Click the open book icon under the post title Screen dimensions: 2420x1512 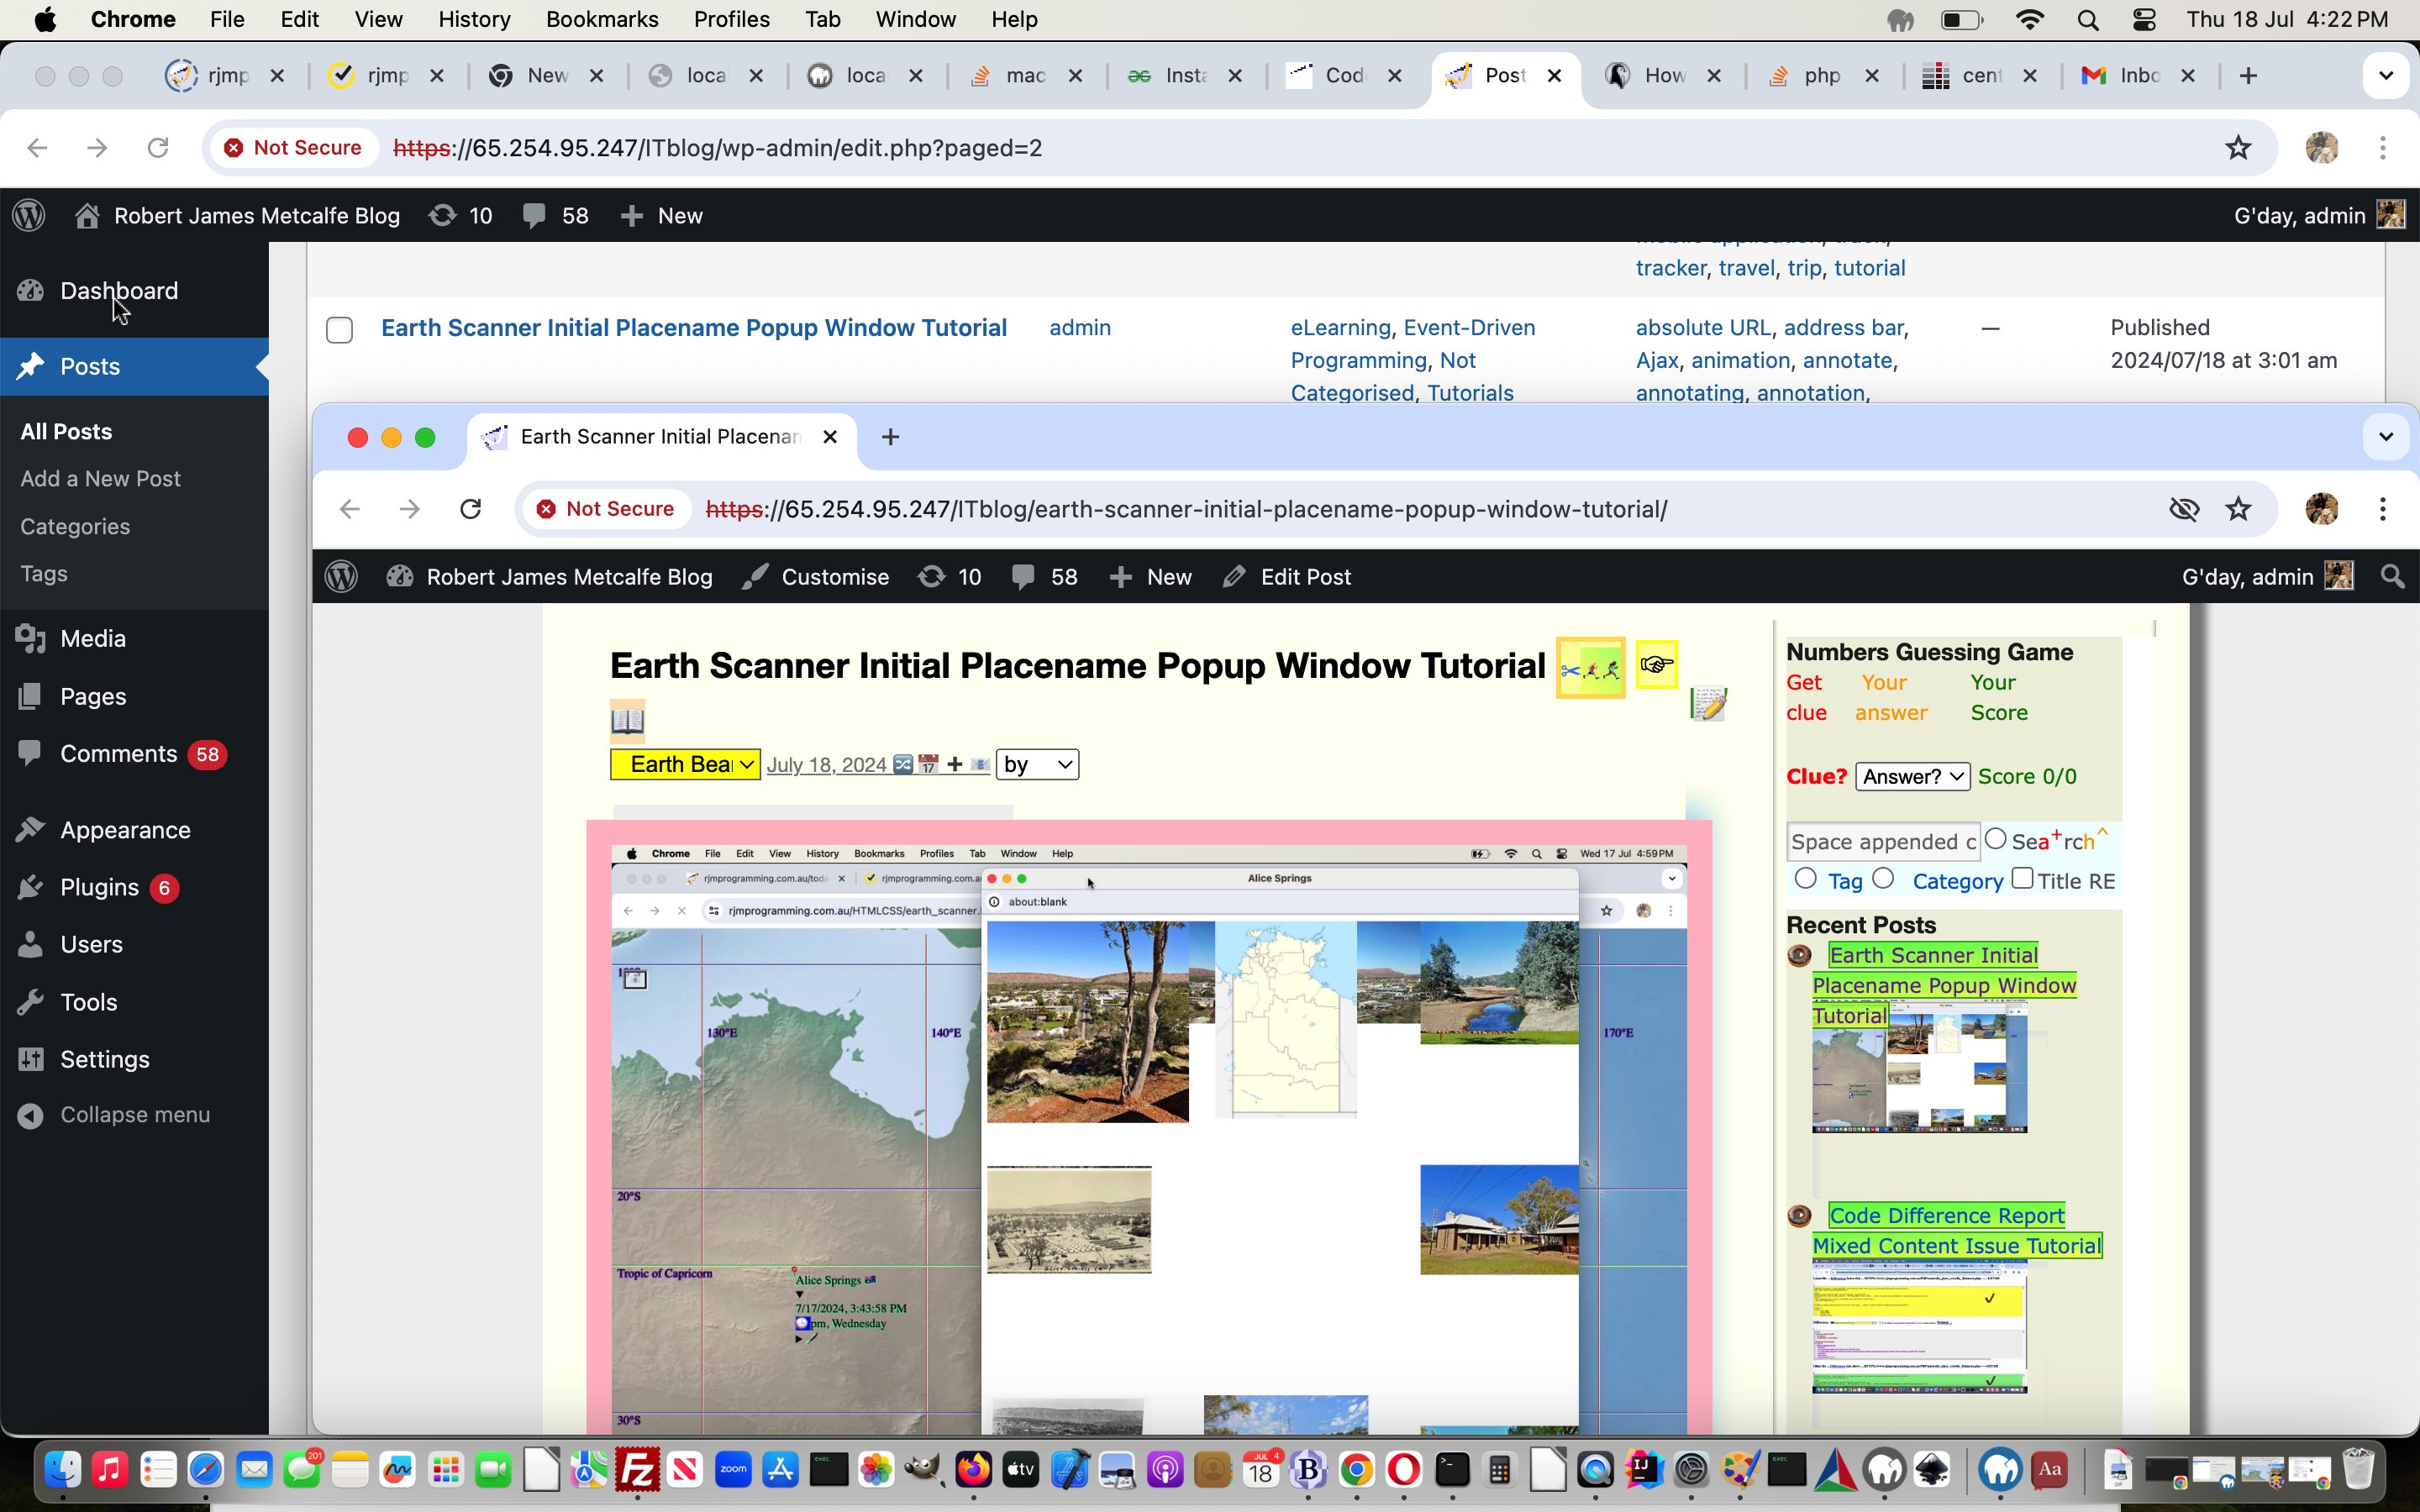coord(627,721)
